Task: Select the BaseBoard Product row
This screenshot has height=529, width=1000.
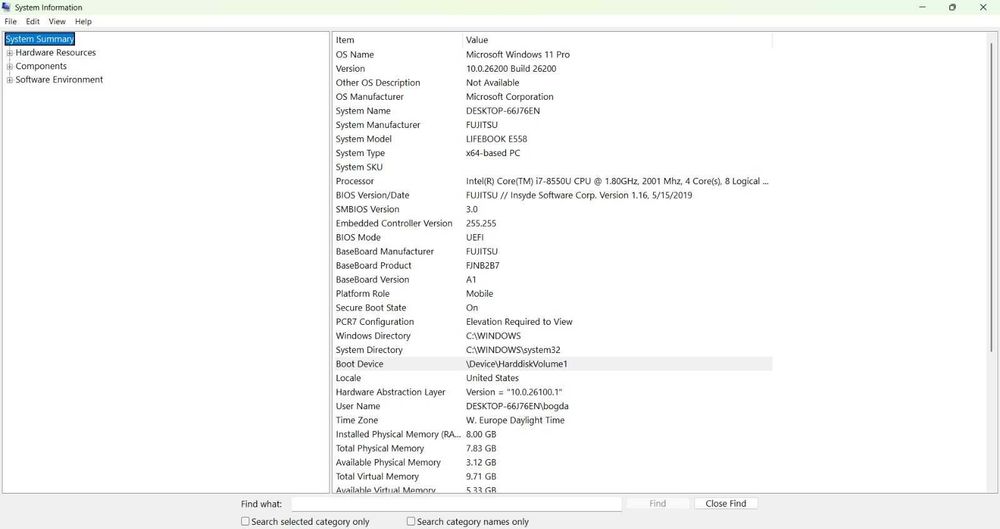Action: pos(552,265)
